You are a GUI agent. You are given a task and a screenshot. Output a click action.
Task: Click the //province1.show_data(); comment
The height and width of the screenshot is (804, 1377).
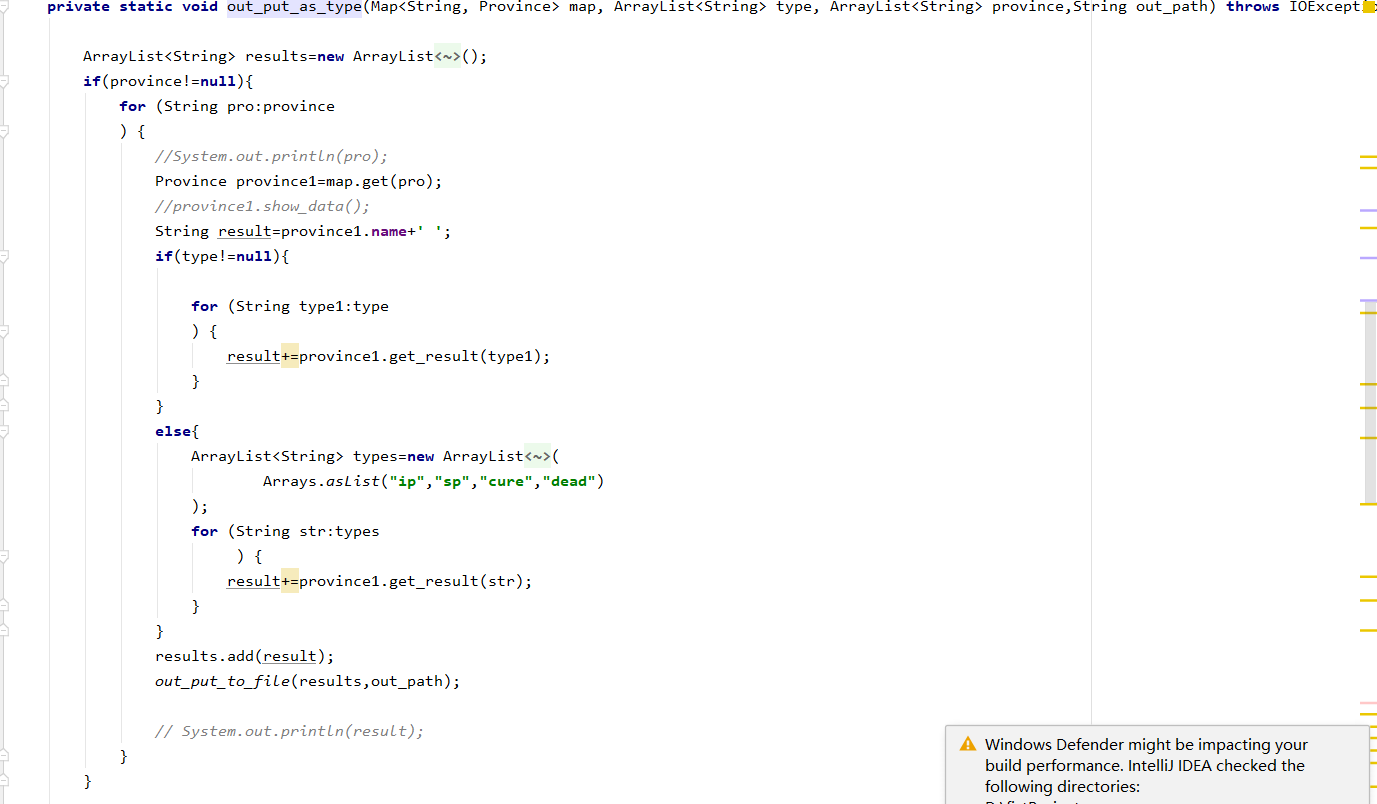click(x=262, y=206)
